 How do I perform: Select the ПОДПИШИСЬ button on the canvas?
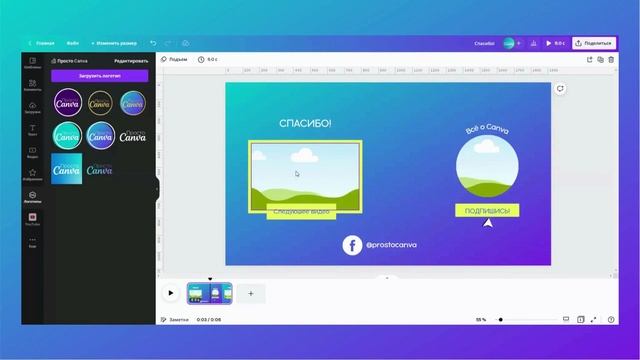pos(487,211)
